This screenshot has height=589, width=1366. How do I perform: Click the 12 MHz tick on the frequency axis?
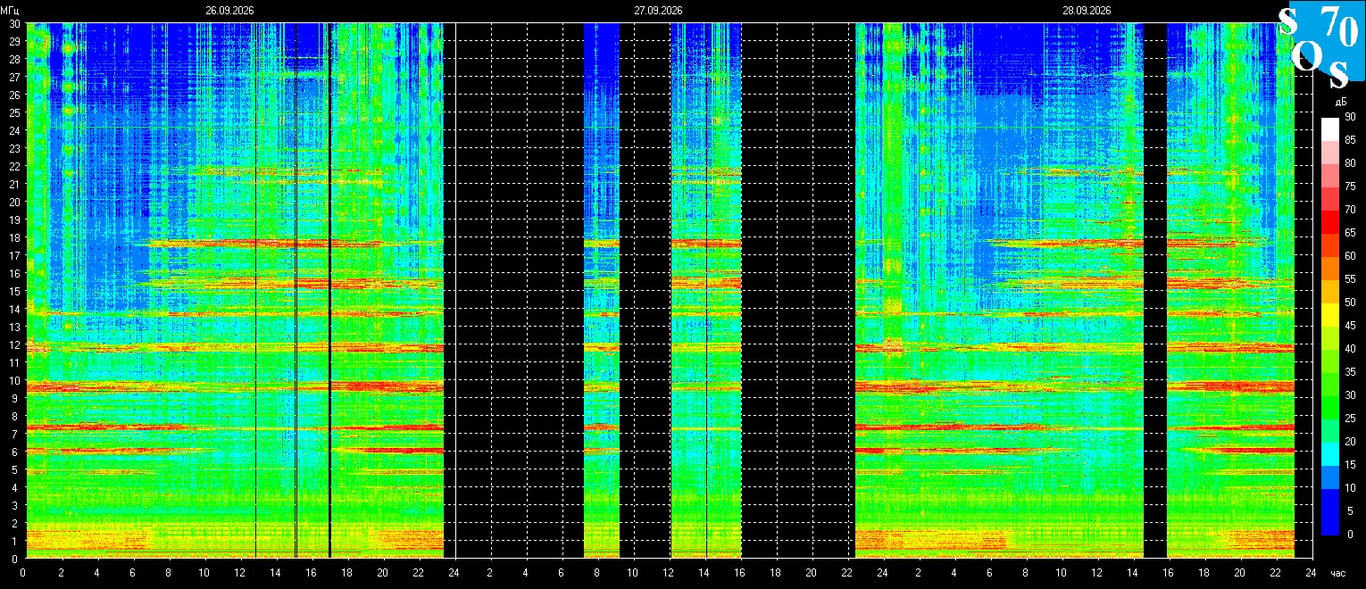14,345
